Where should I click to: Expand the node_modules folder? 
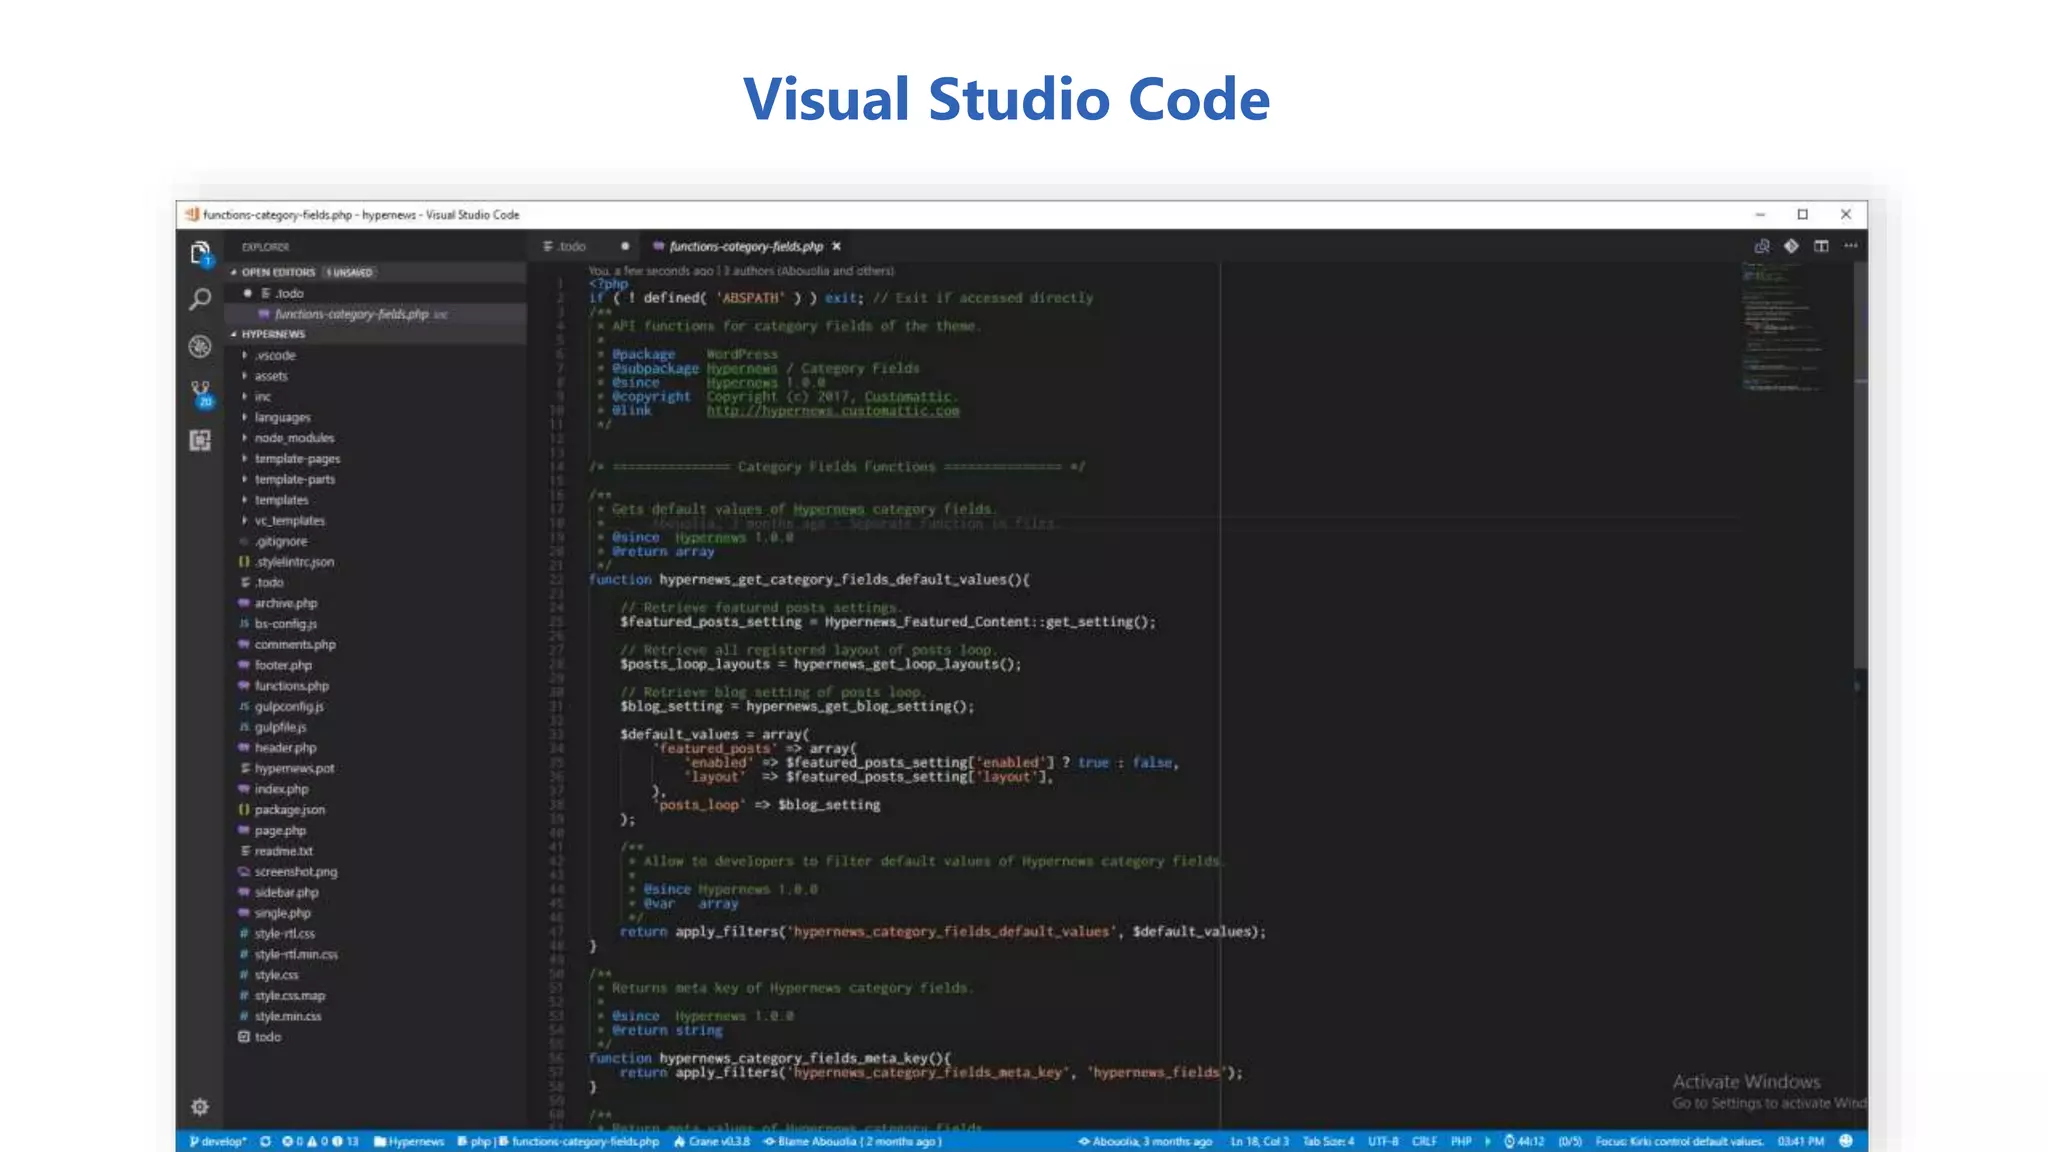(x=294, y=438)
